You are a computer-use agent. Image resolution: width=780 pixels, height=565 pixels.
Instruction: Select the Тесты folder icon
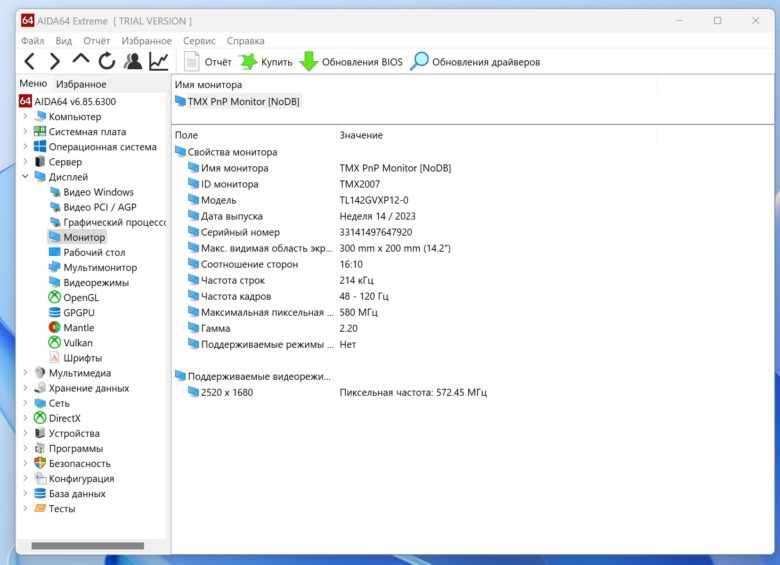click(40, 508)
